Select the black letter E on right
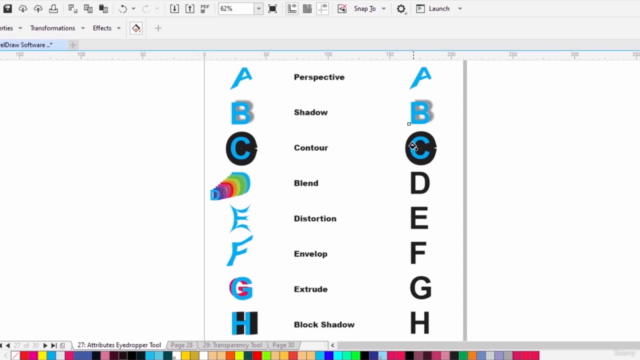This screenshot has height=360, width=640. click(419, 218)
